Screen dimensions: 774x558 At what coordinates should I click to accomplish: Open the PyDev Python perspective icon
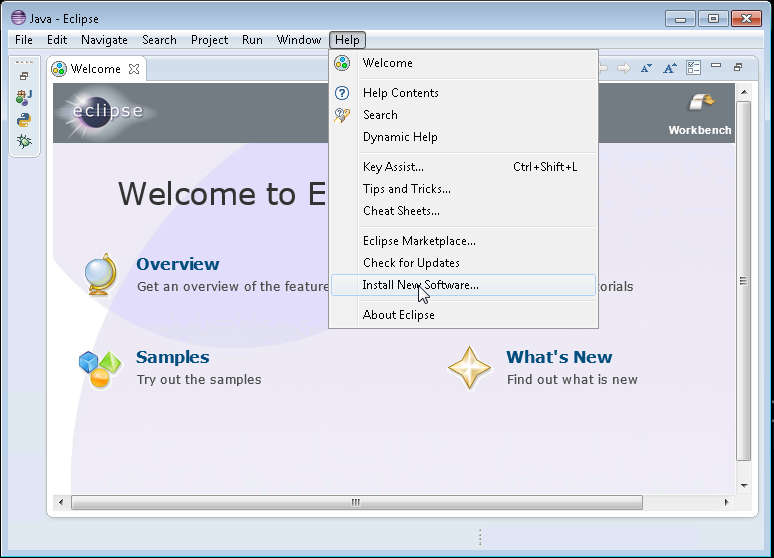pos(24,120)
